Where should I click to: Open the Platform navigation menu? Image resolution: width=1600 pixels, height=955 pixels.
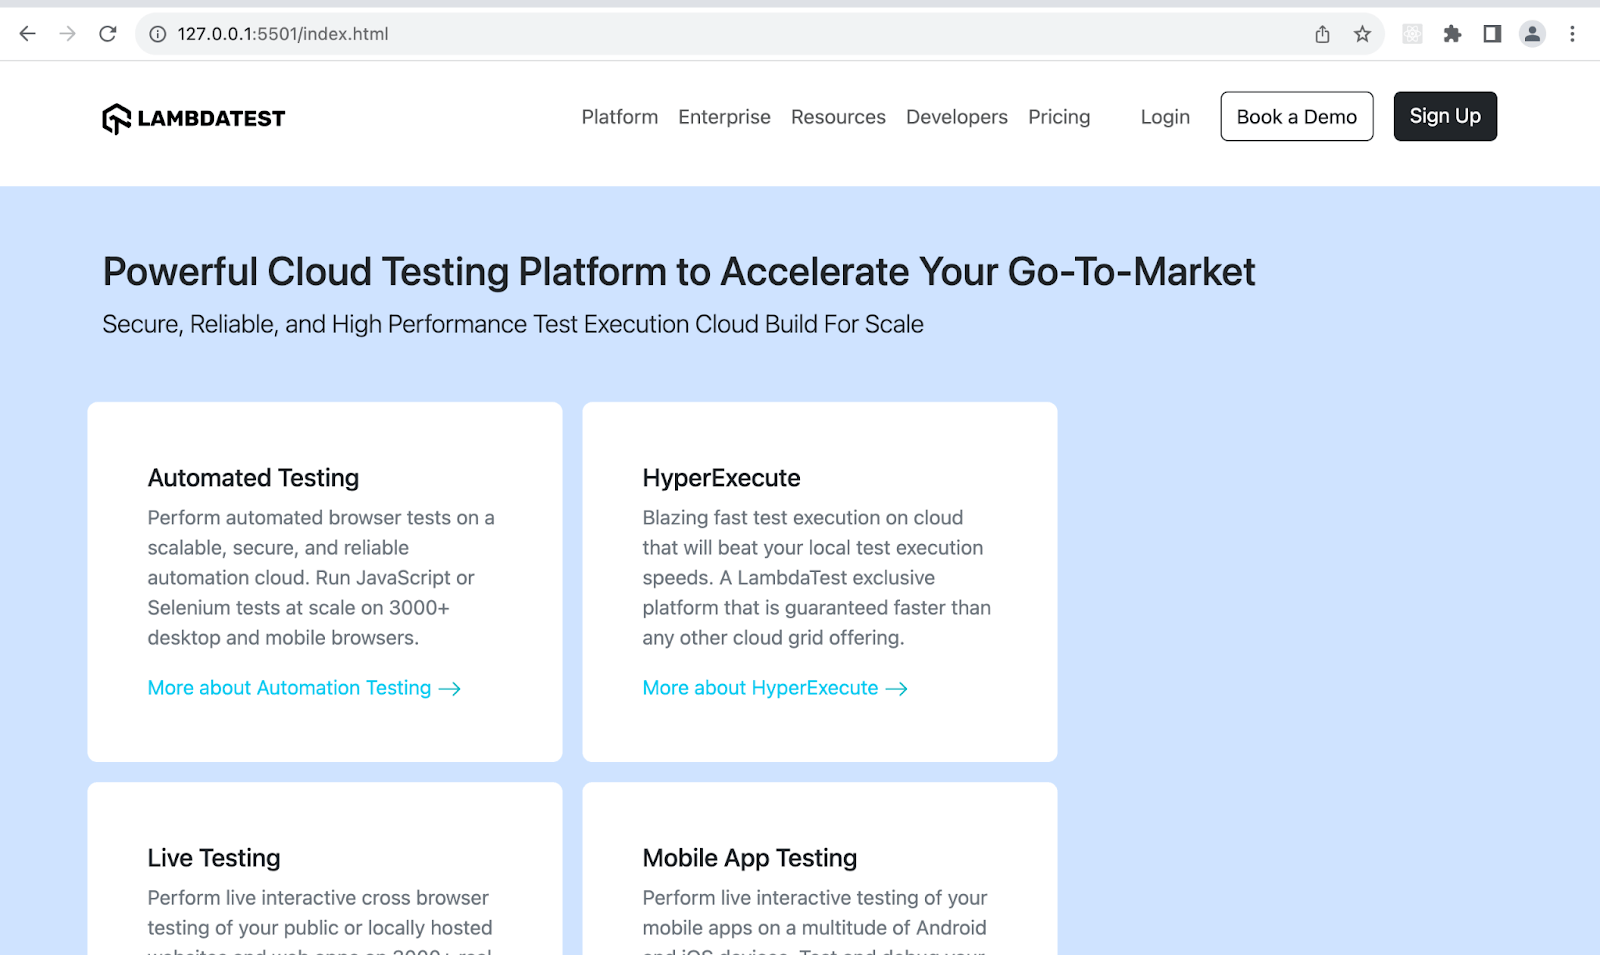620,117
